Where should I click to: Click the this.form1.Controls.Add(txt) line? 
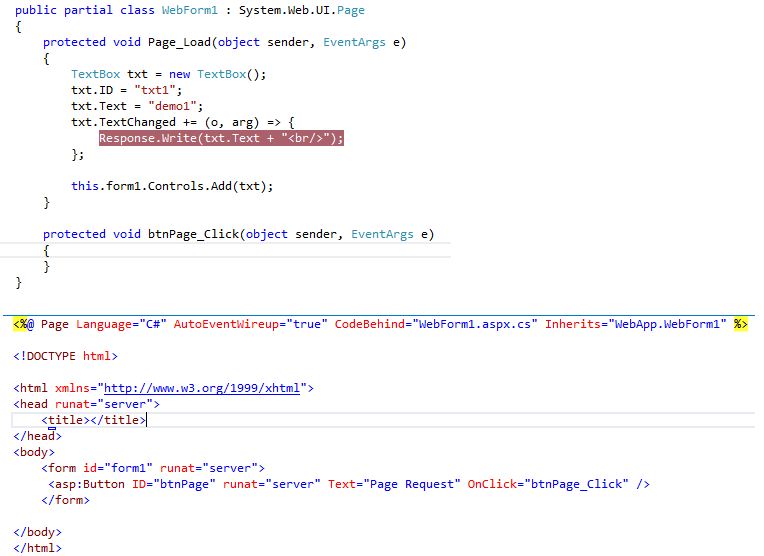[x=172, y=186]
